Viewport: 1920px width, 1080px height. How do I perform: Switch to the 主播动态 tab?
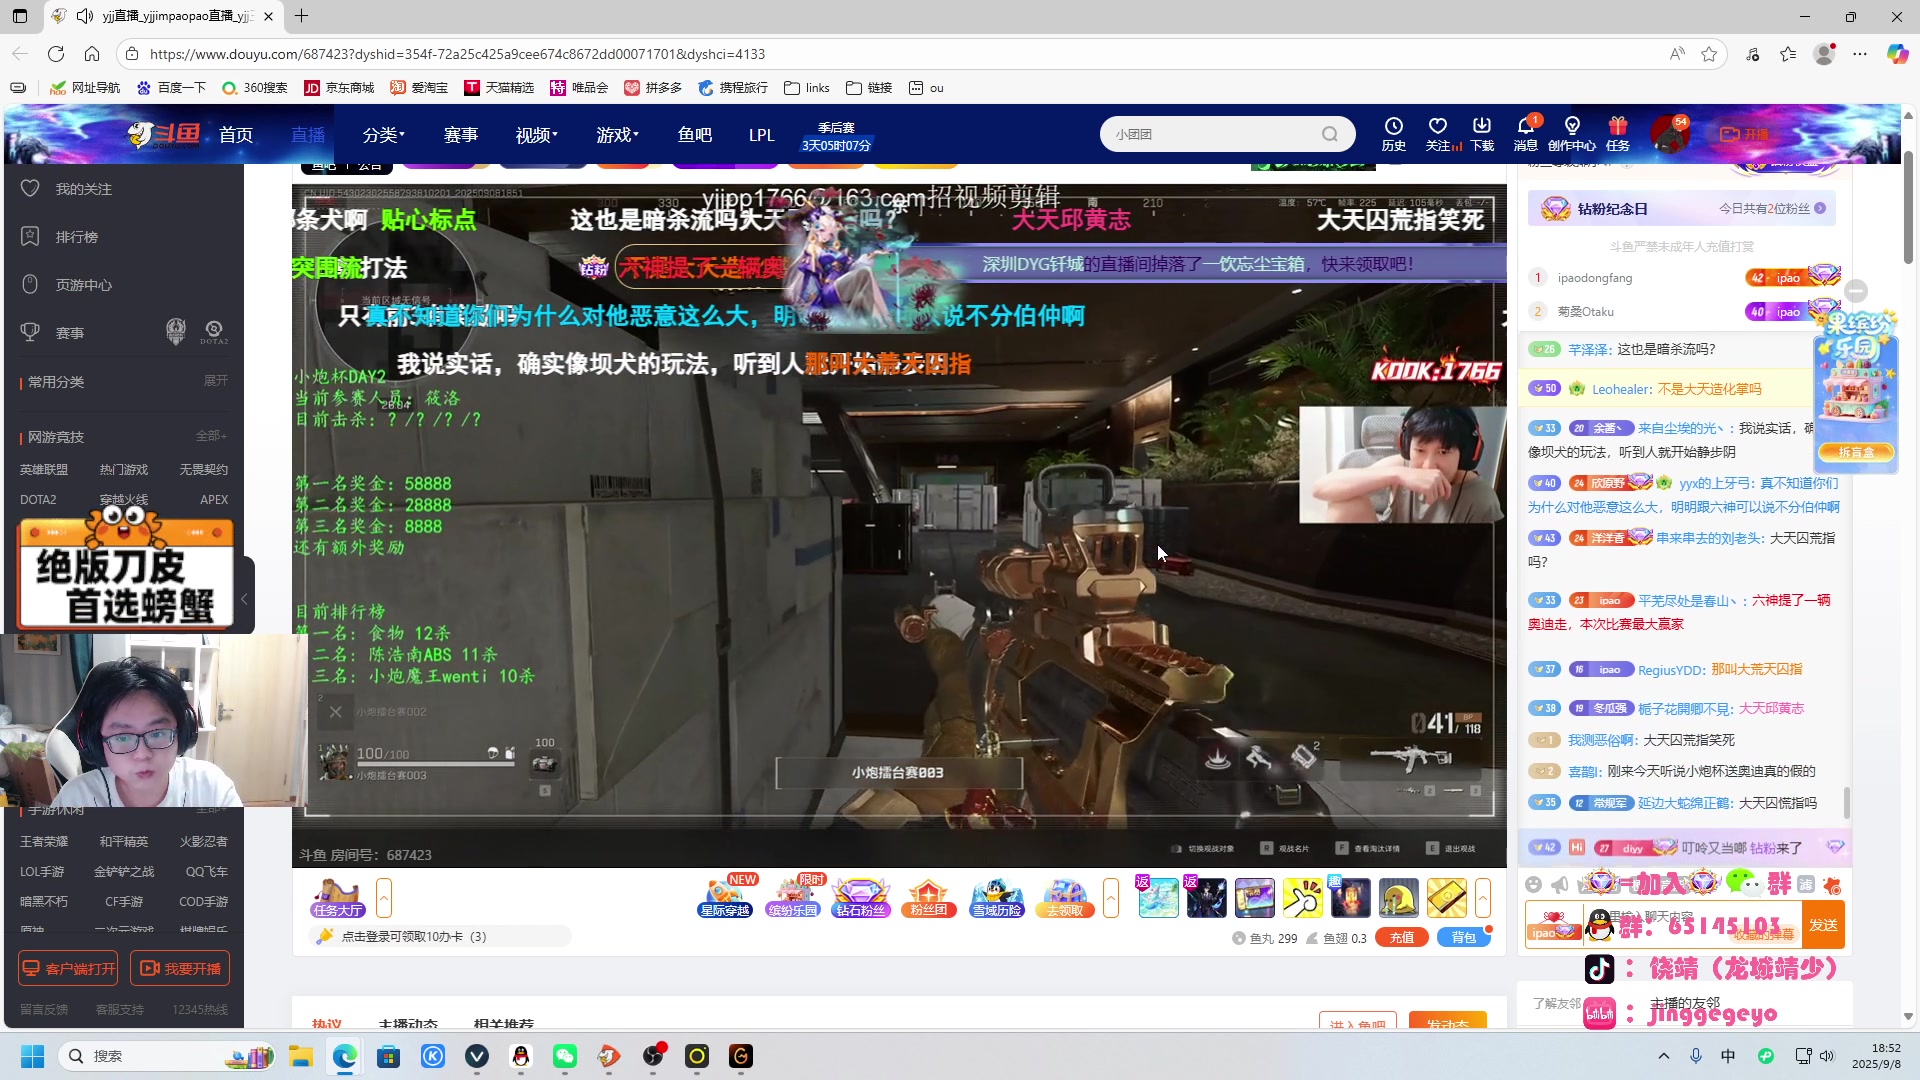click(x=408, y=1024)
